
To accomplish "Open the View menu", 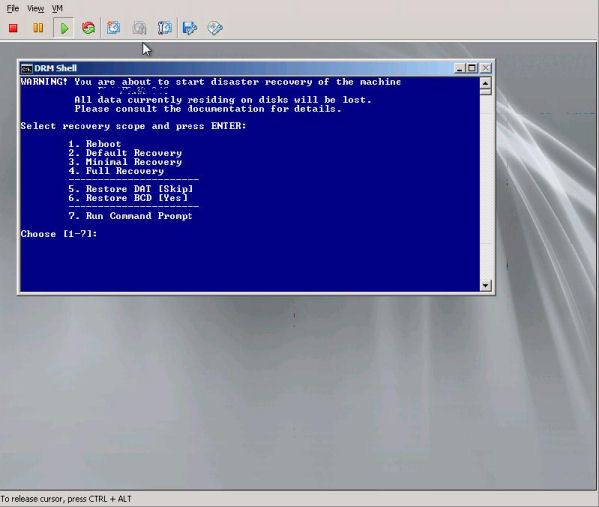I will pos(36,8).
